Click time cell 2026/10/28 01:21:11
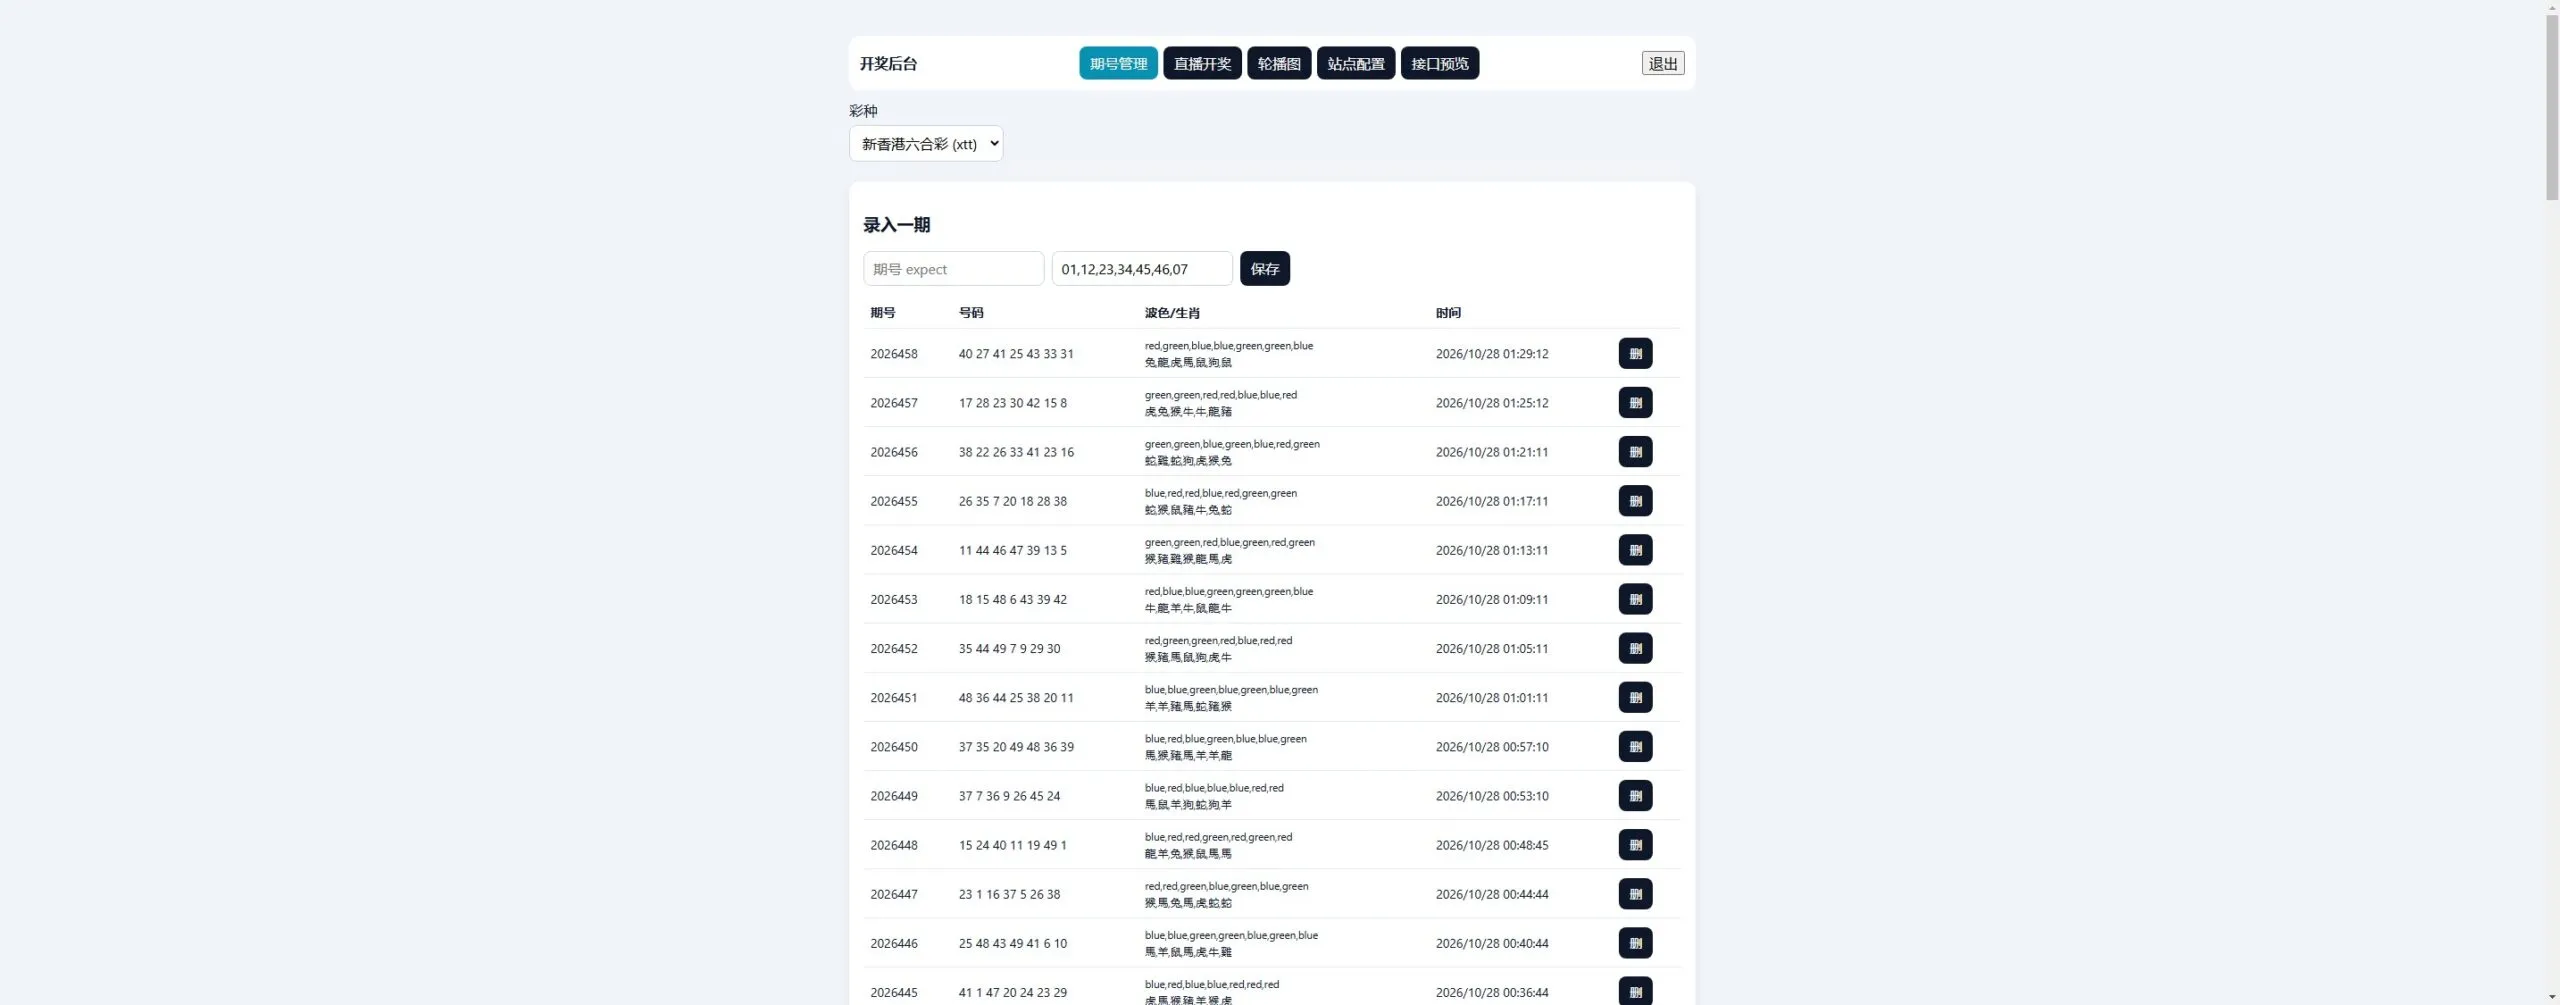The image size is (2560, 1005). click(x=1491, y=451)
